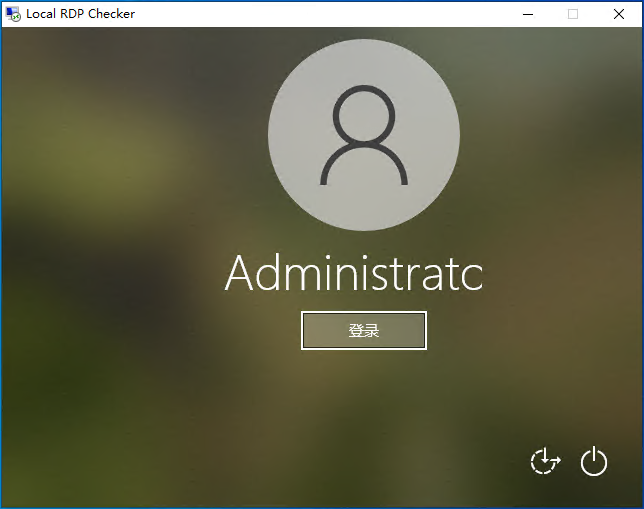Click the Local RDP Checker title text
Screen dimensions: 644x509
tap(80, 14)
